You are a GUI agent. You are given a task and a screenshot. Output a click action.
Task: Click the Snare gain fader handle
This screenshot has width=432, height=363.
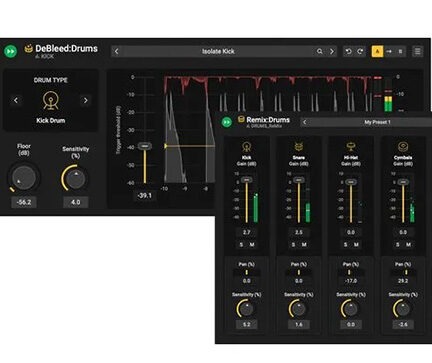pyautogui.click(x=299, y=180)
